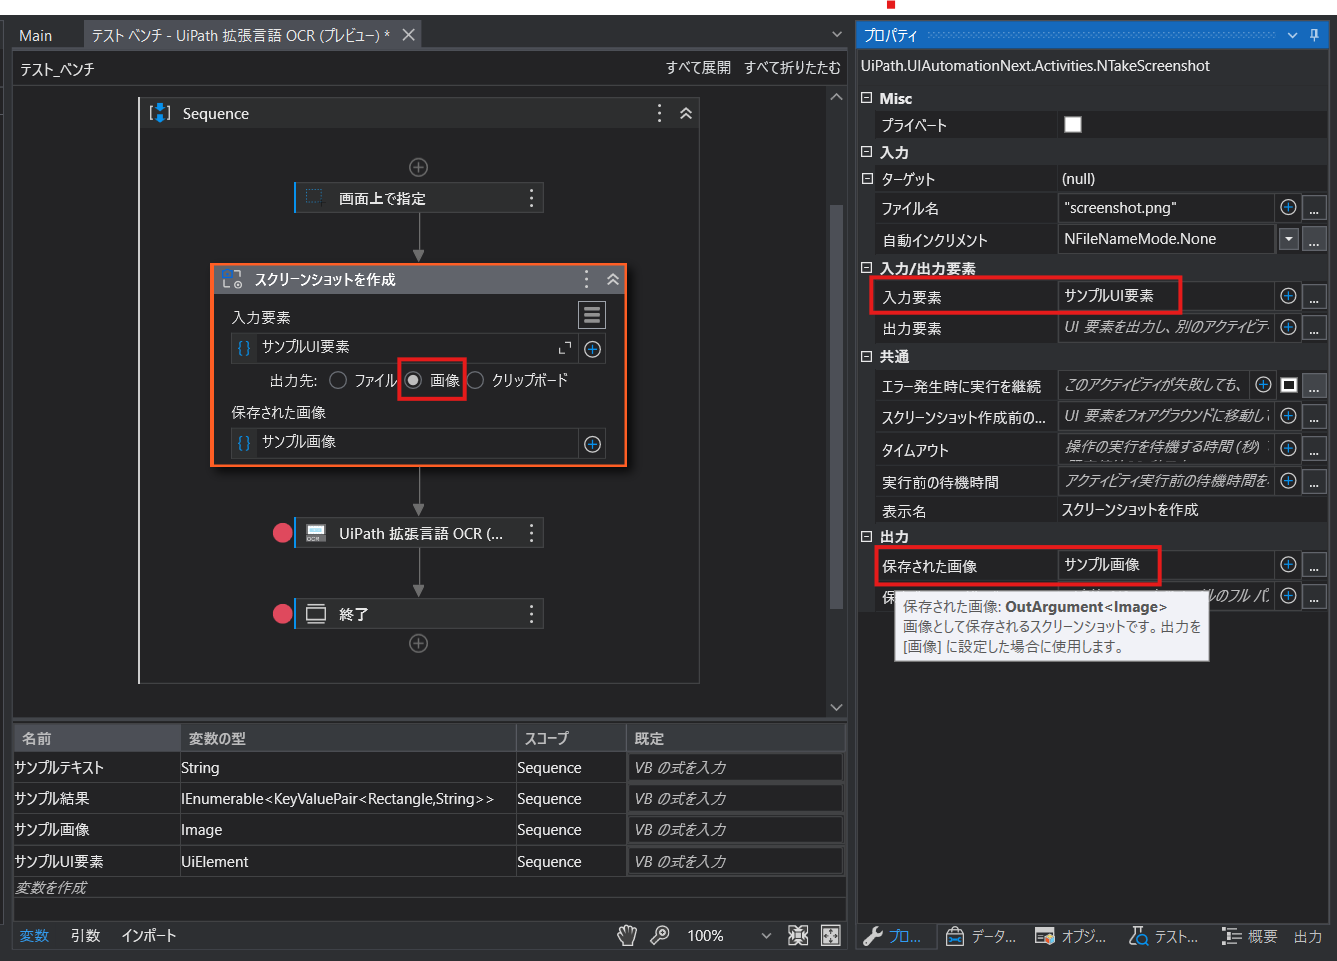
Task: Open the テストエクスプローラー panel
Action: [1167, 937]
